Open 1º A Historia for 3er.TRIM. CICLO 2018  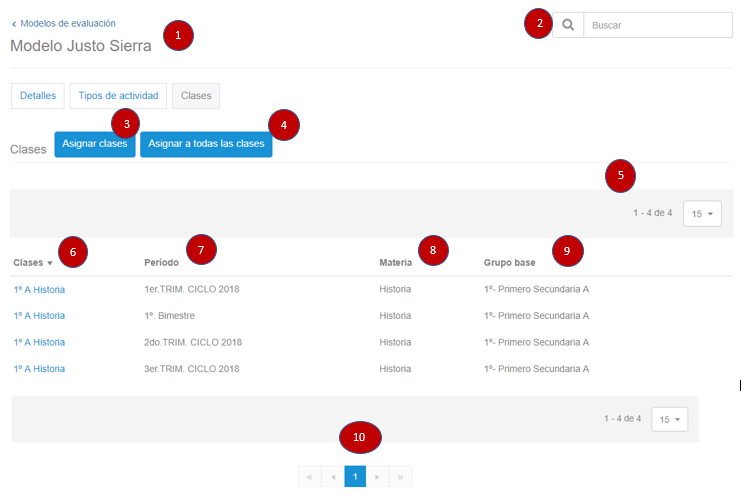39,369
